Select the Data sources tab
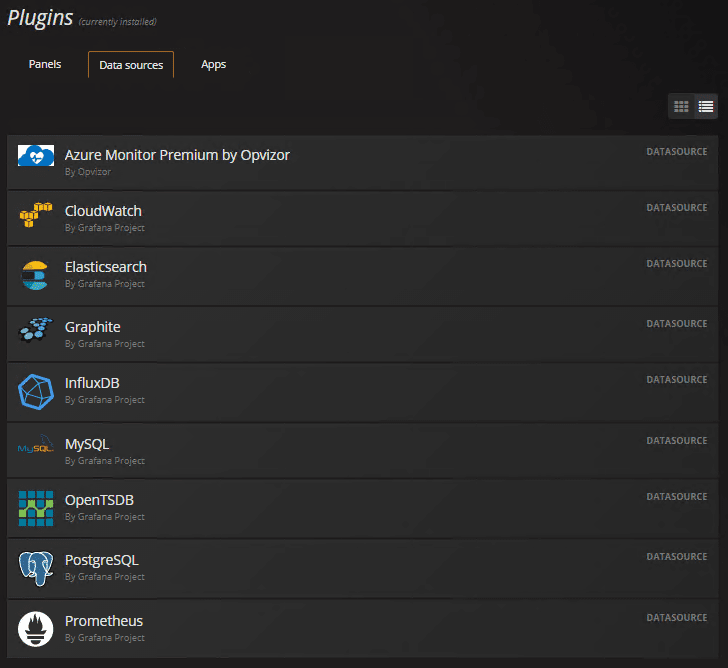Viewport: 728px width, 668px height. click(x=131, y=65)
